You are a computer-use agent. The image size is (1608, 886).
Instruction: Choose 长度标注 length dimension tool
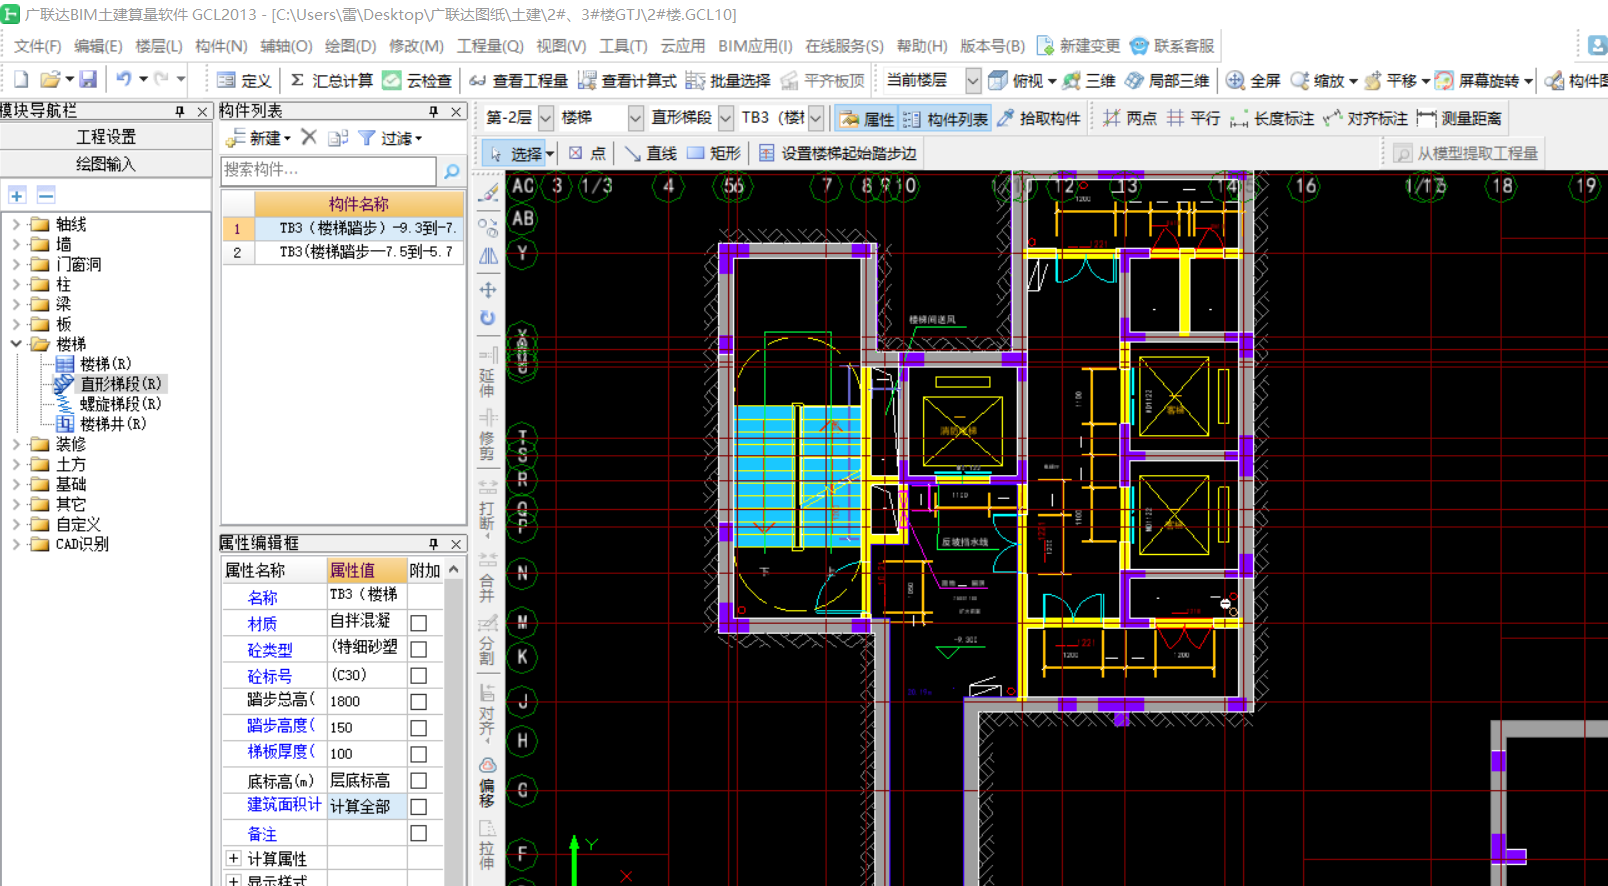click(x=1272, y=118)
